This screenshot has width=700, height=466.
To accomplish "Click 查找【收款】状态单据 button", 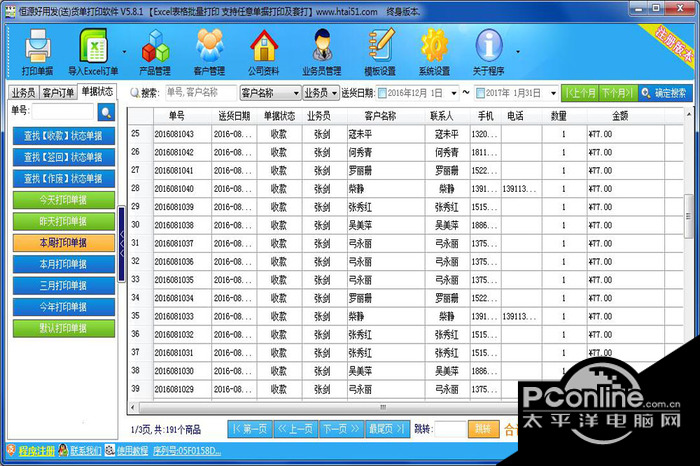I will [63, 136].
